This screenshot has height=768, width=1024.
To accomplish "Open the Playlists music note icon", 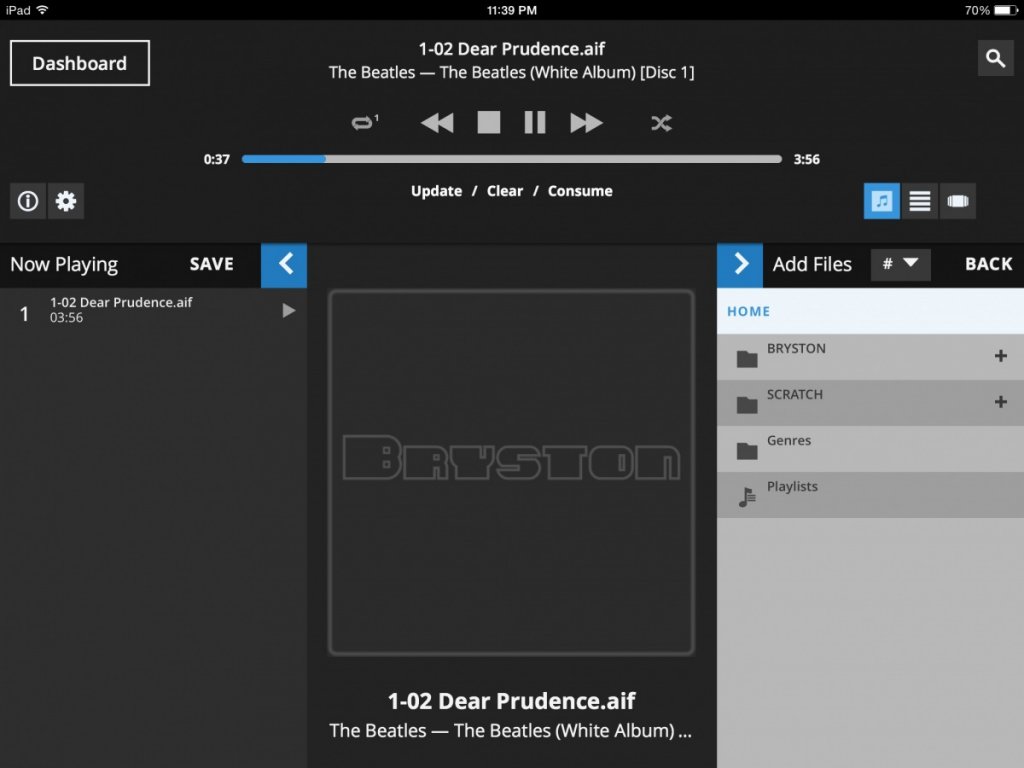I will pyautogui.click(x=747, y=497).
